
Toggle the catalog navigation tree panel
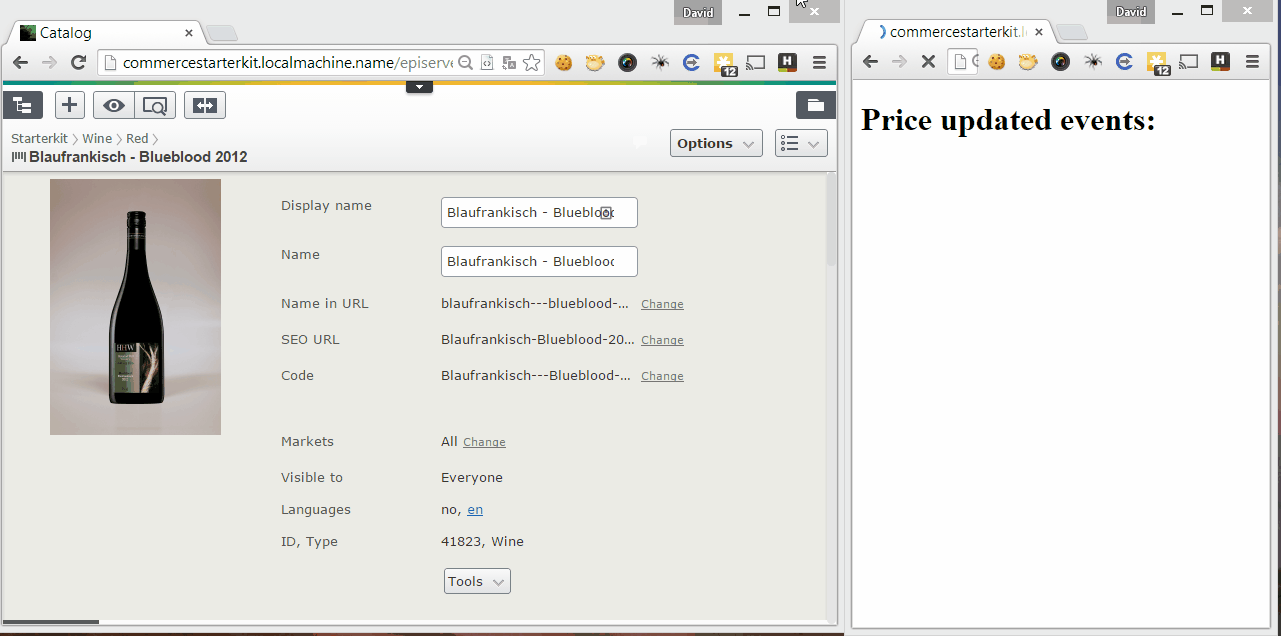click(x=22, y=104)
